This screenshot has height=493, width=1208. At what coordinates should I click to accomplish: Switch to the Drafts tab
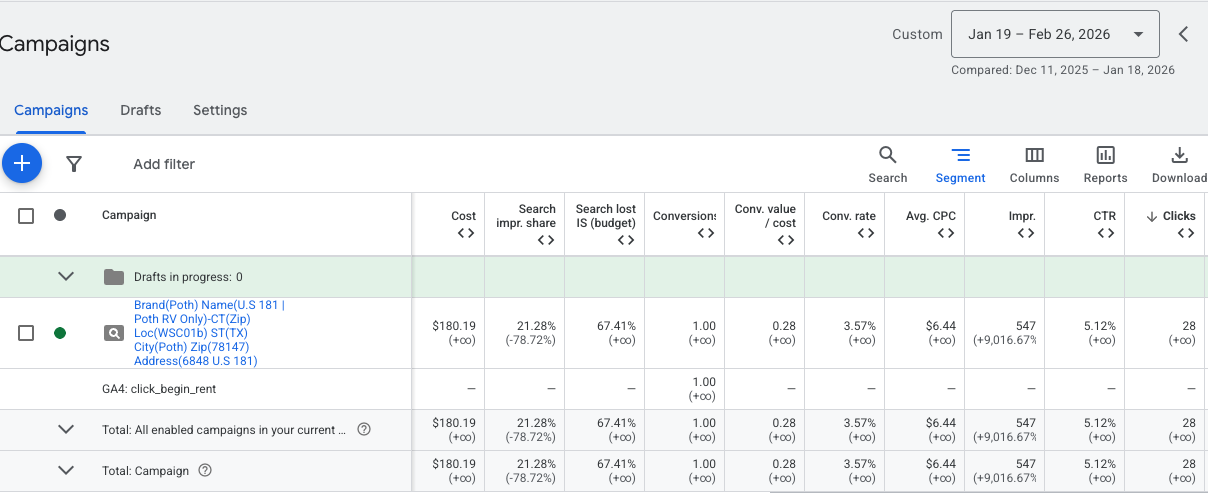coord(140,110)
